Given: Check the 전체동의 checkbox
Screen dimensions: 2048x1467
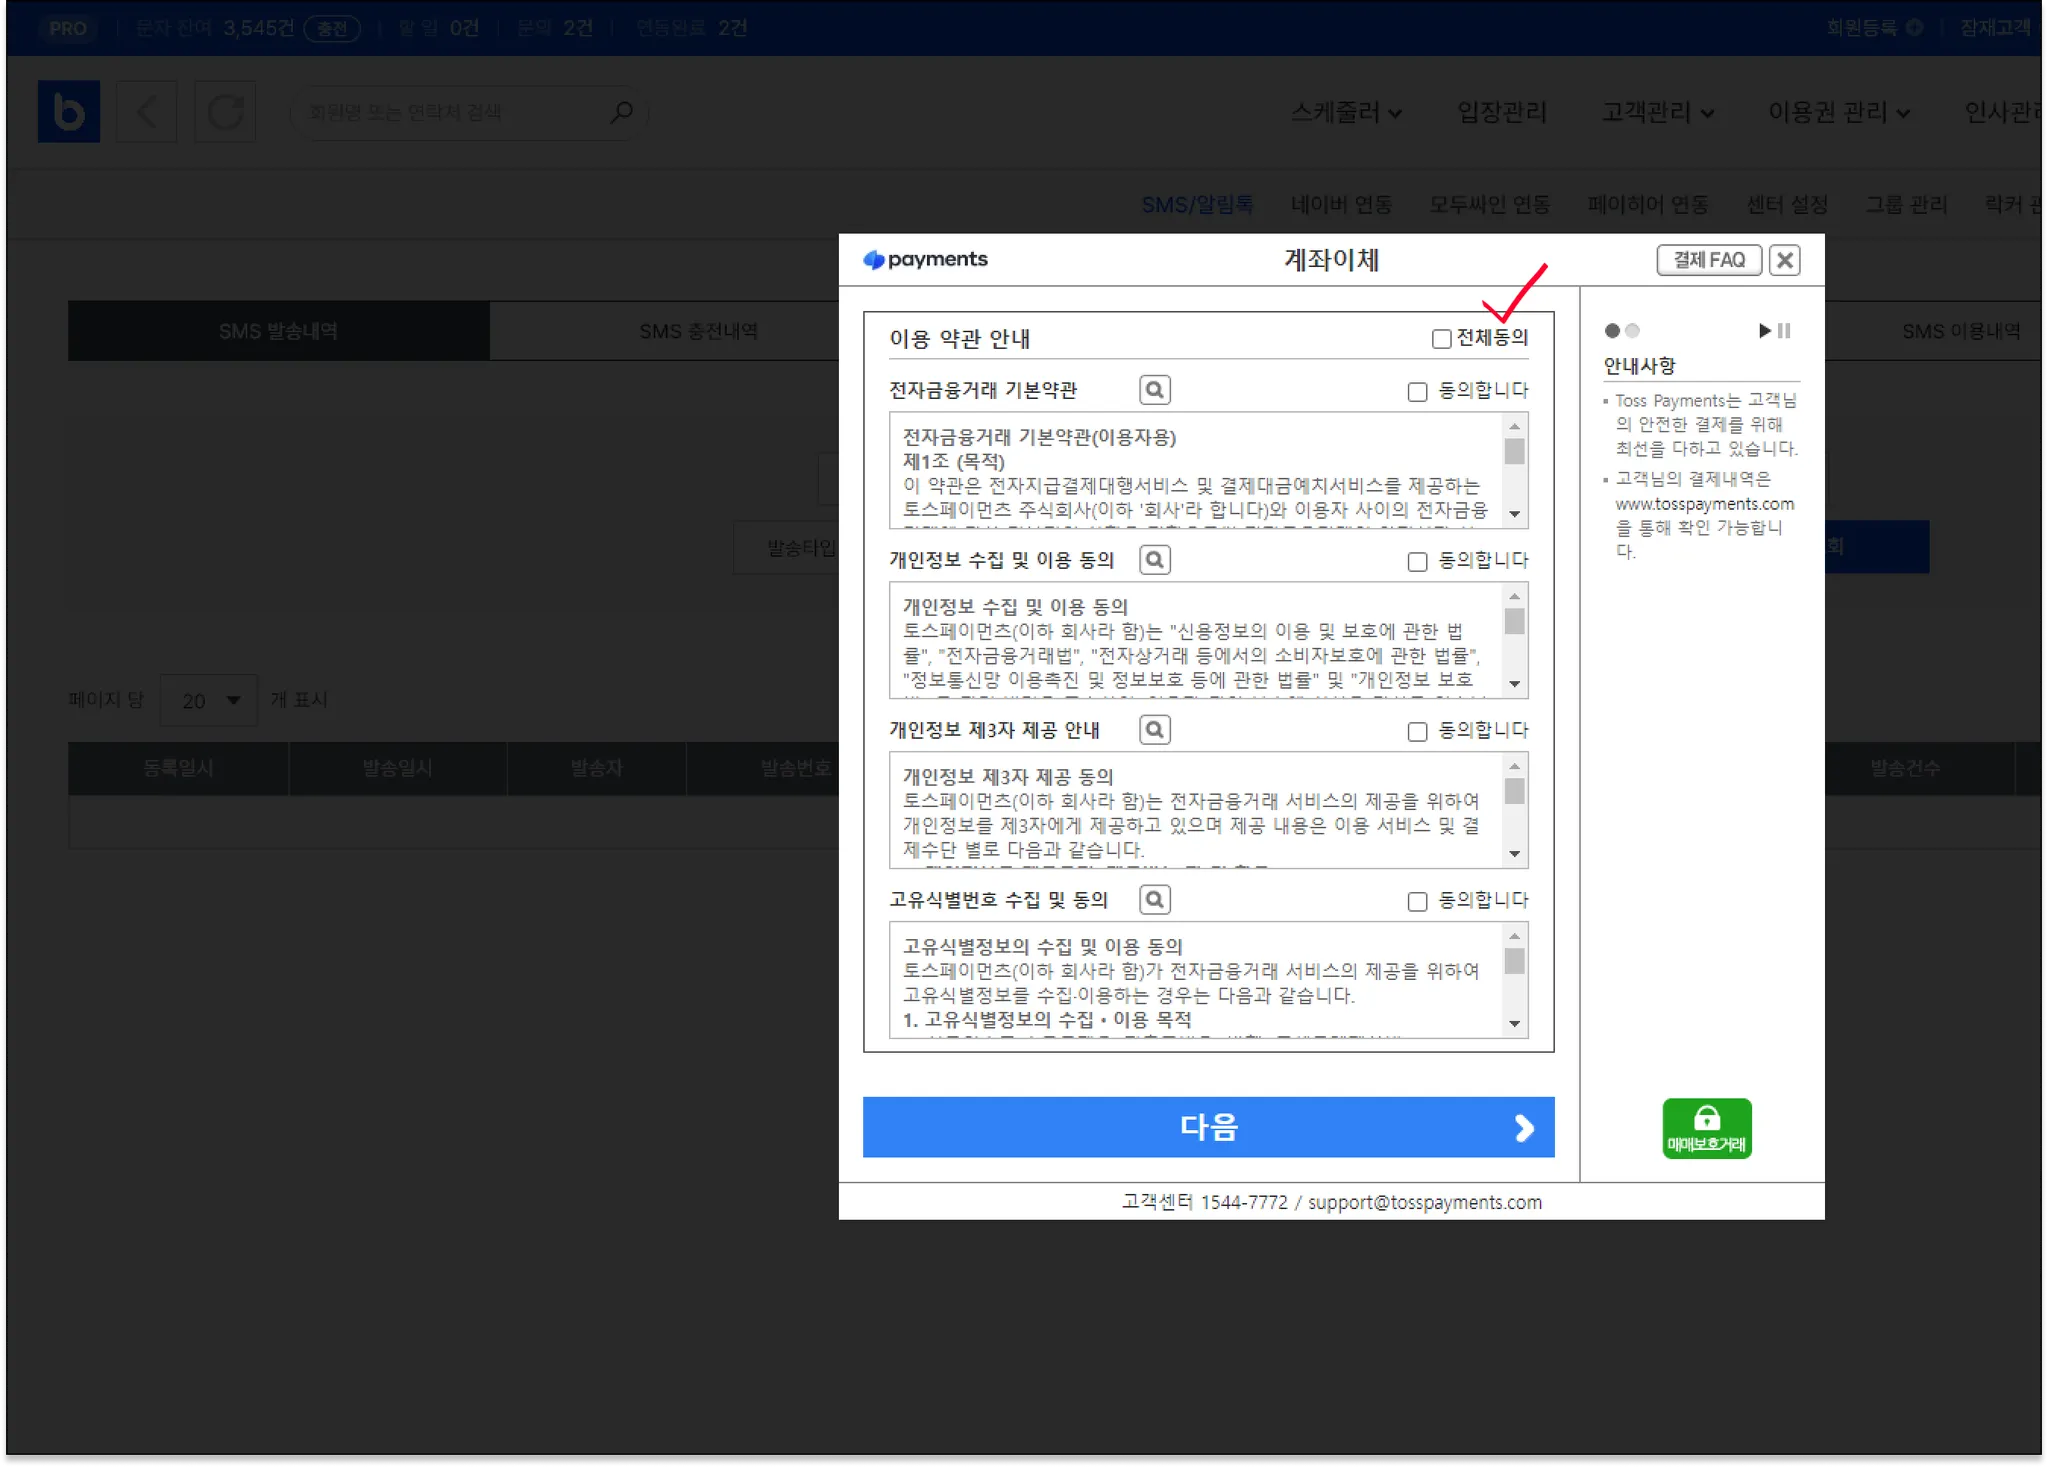Looking at the screenshot, I should point(1441,339).
